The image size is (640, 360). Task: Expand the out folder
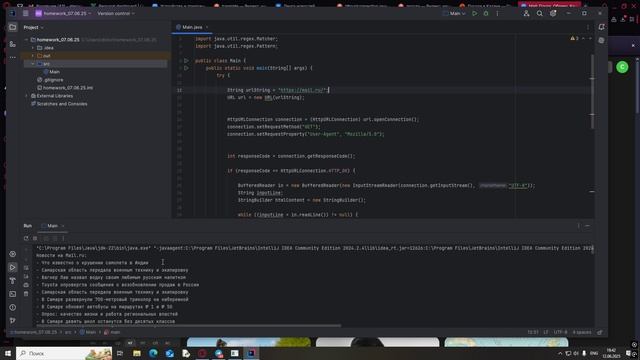pyautogui.click(x=33, y=56)
